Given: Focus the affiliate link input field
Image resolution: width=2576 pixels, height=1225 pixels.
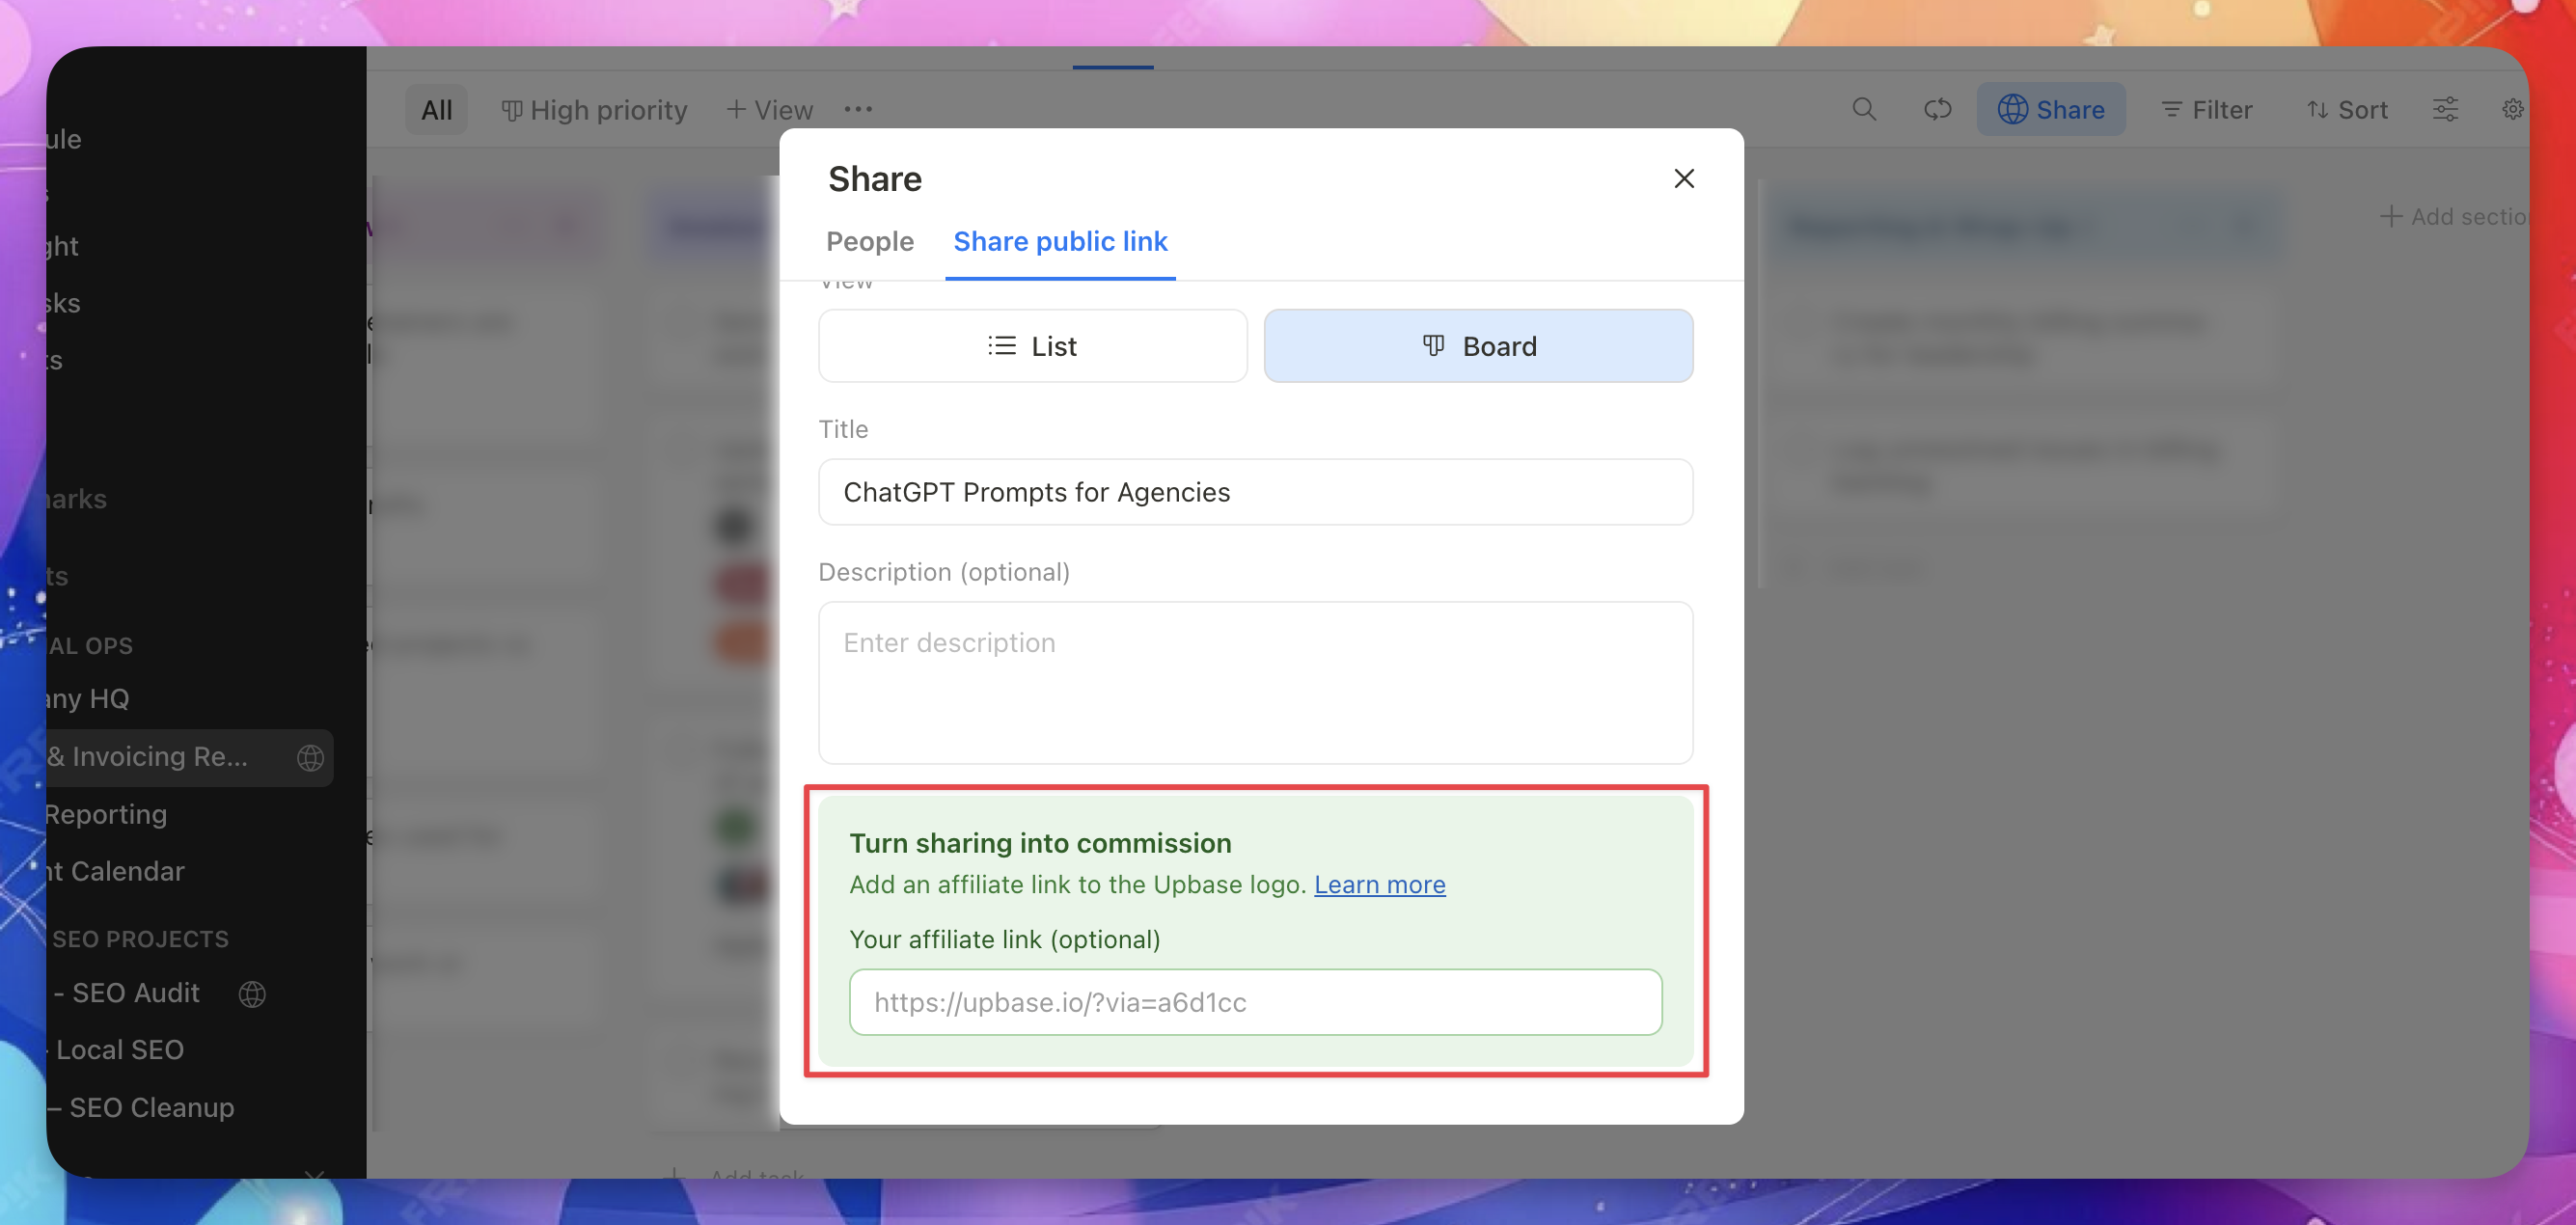Looking at the screenshot, I should tap(1255, 1002).
